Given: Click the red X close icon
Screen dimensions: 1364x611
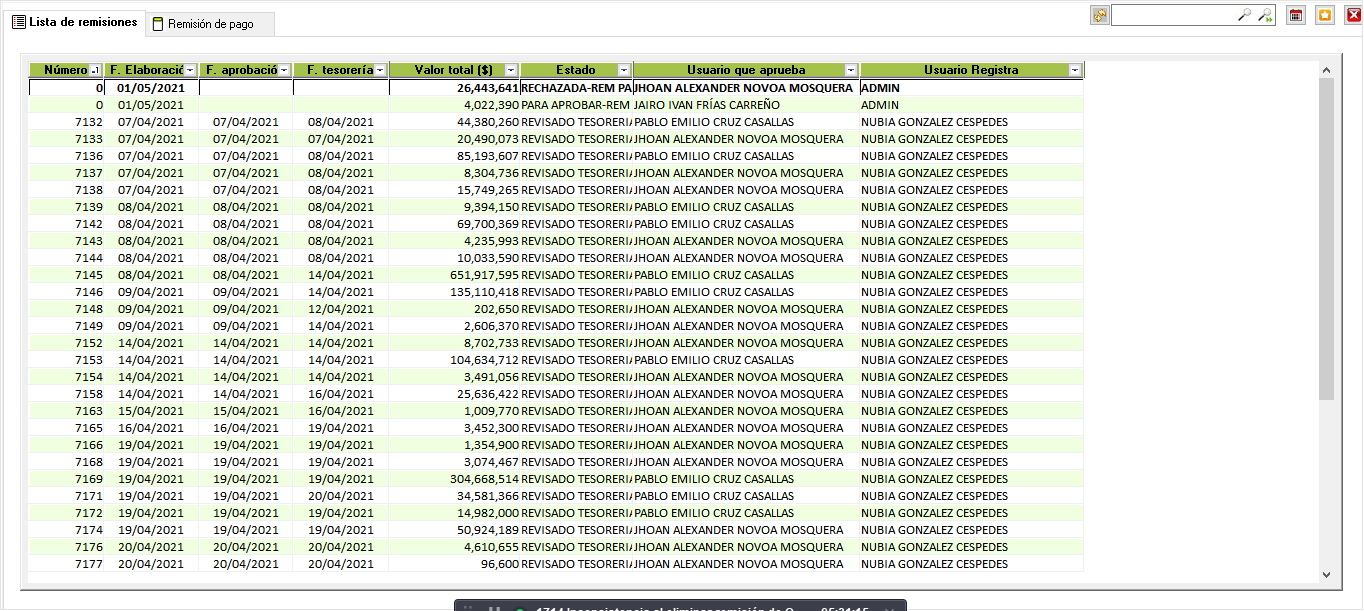Looking at the screenshot, I should click(1353, 15).
